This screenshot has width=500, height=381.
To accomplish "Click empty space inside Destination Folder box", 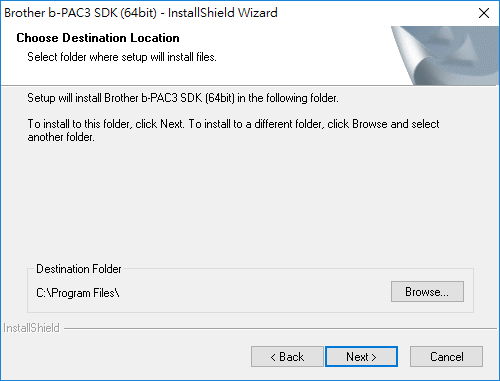I will click(x=253, y=293).
